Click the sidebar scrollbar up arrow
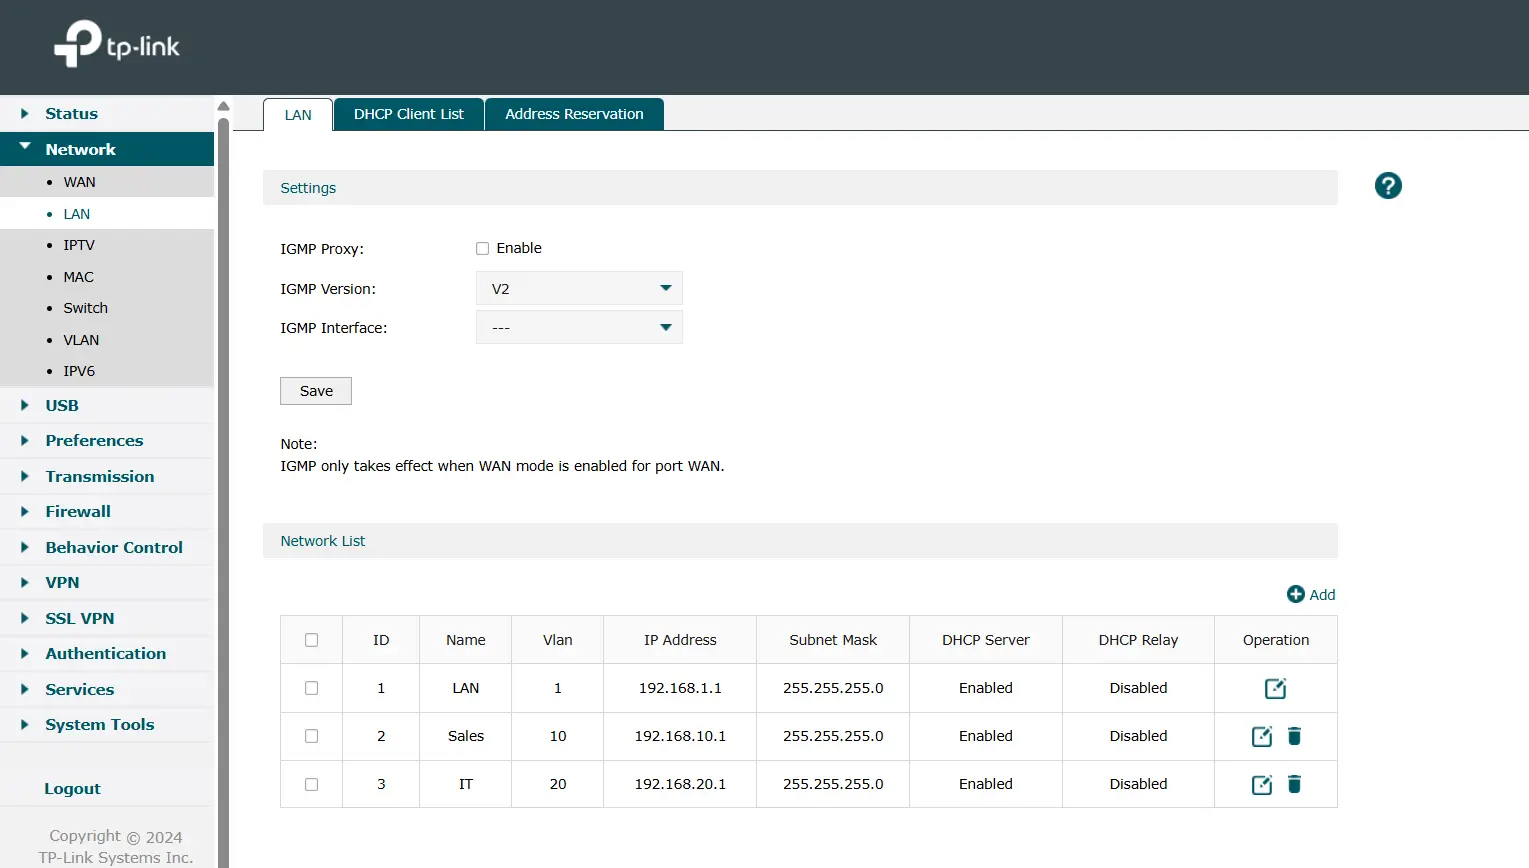 point(224,106)
